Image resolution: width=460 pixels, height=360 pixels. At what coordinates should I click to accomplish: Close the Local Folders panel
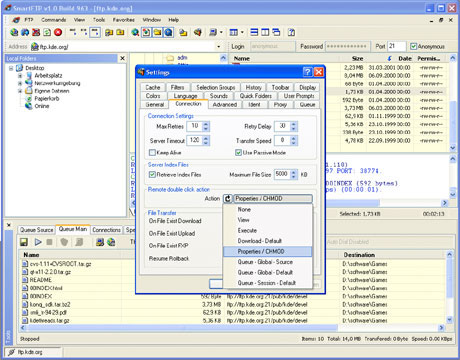coord(122,58)
